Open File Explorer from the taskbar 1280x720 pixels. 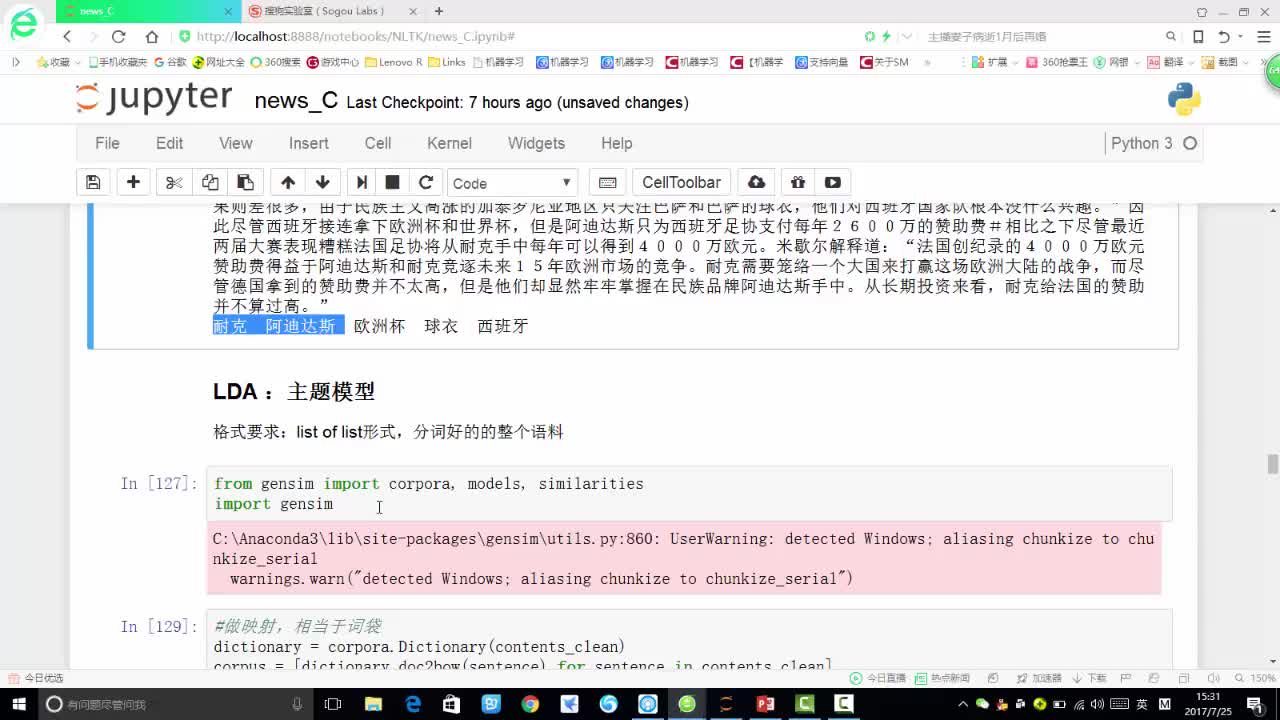click(x=372, y=704)
